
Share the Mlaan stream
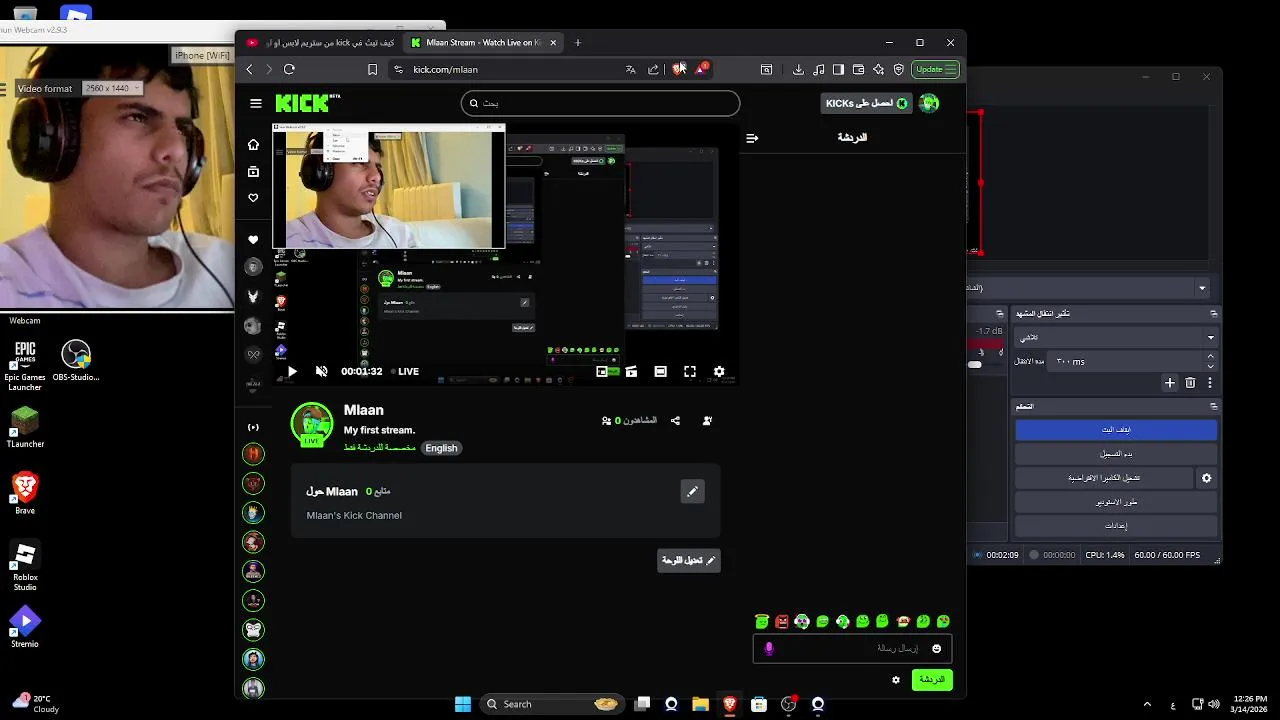675,421
